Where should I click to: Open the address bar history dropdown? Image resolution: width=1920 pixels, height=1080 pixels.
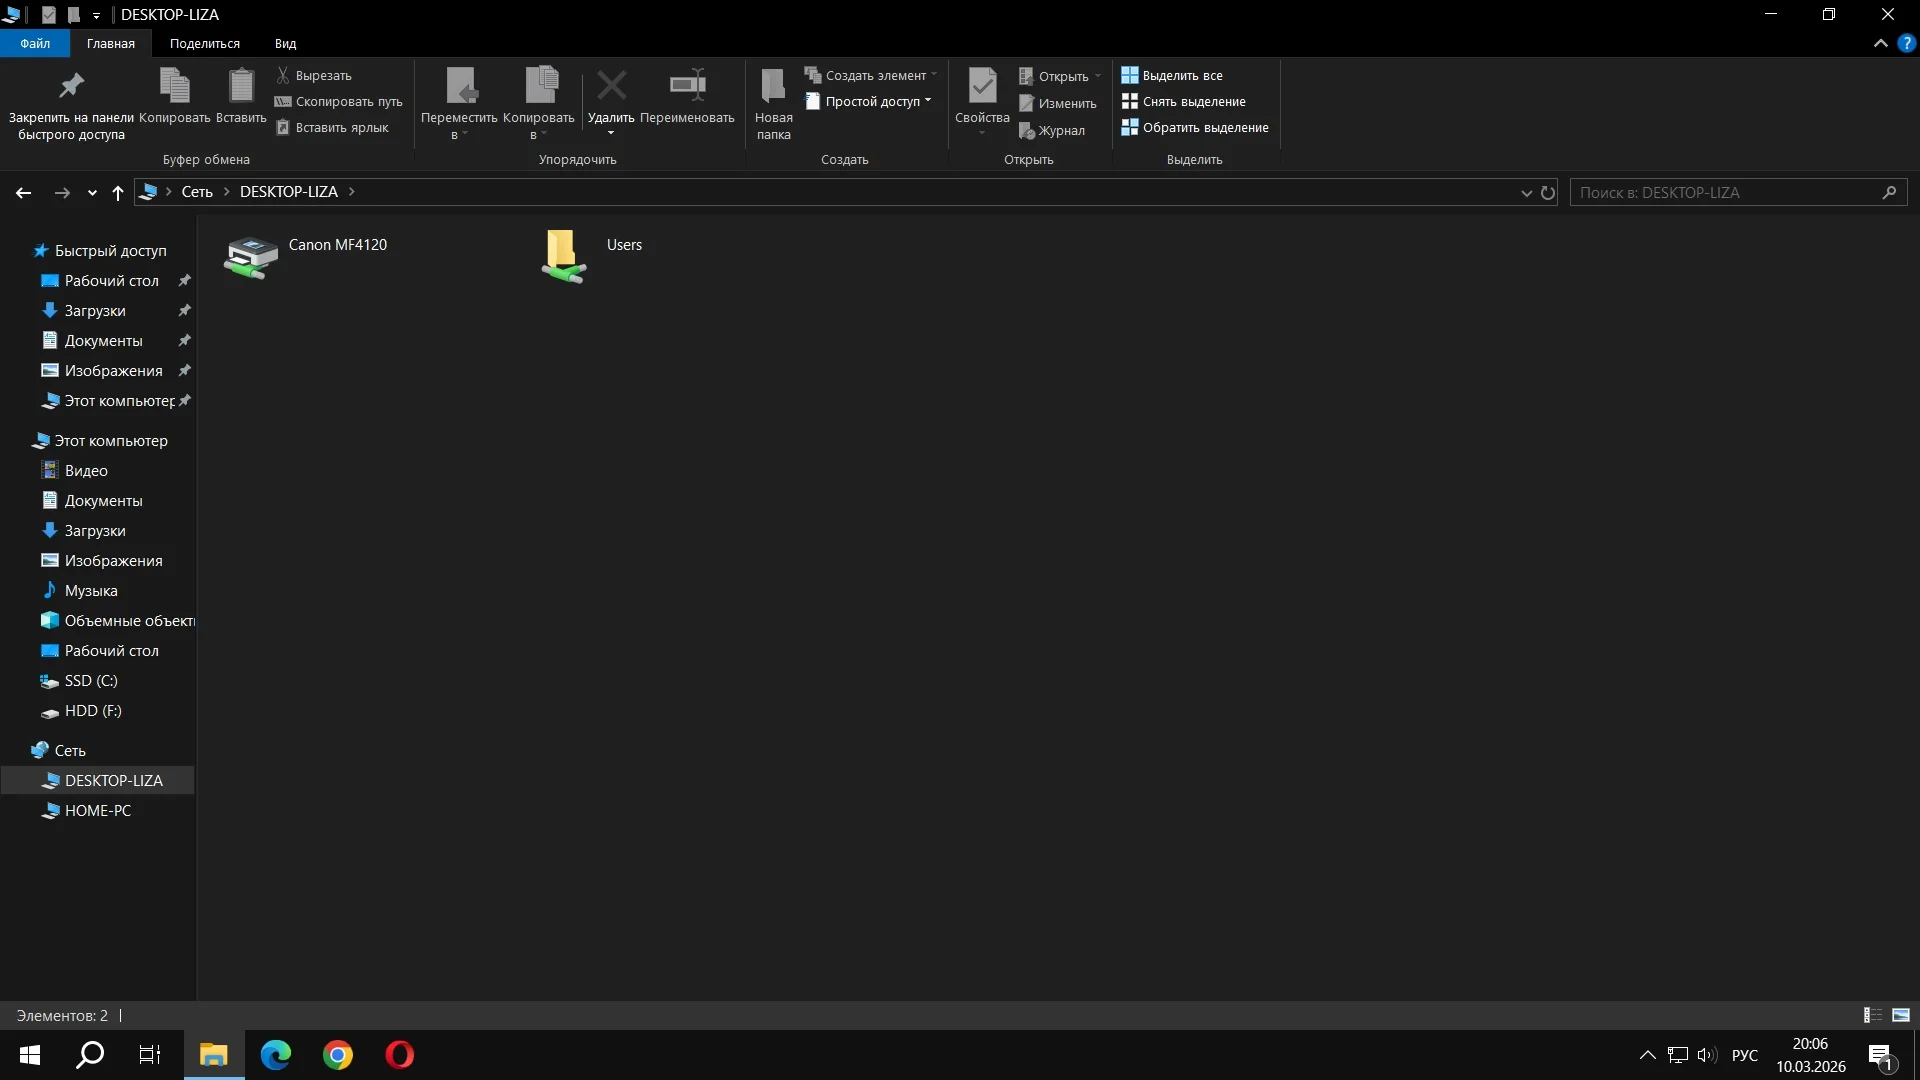tap(1526, 192)
